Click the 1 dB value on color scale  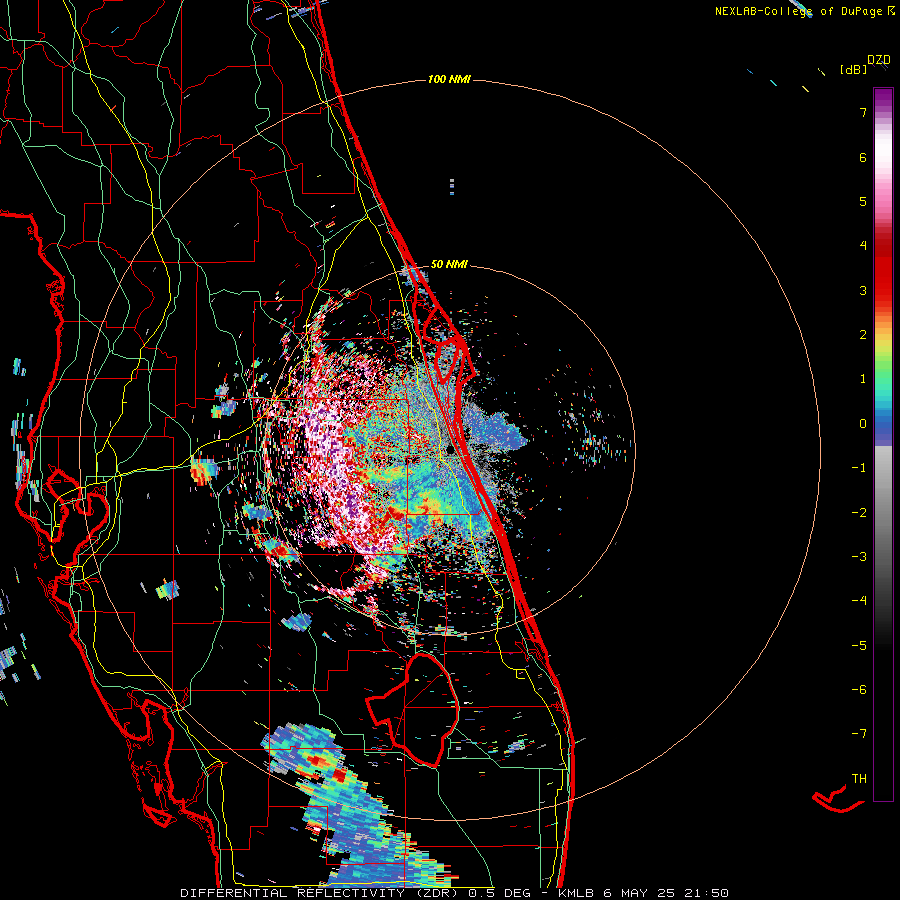click(863, 379)
